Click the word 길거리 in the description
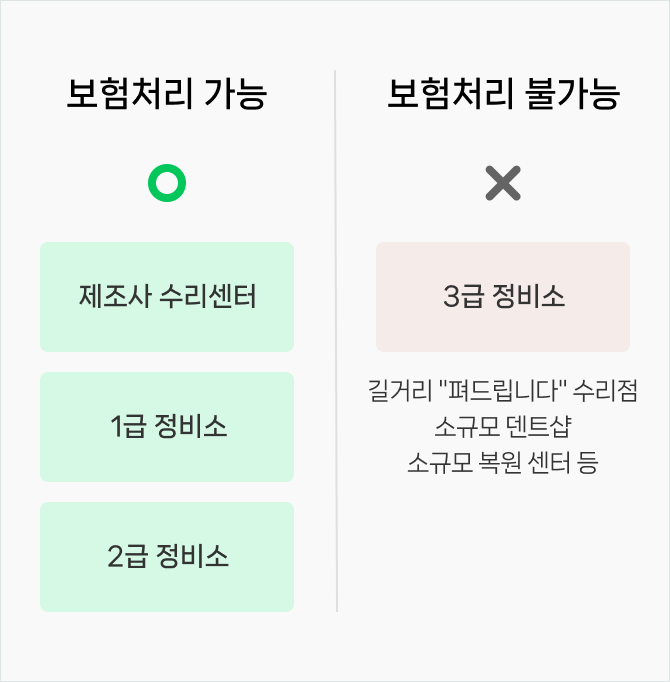This screenshot has height=682, width=670. (400, 390)
